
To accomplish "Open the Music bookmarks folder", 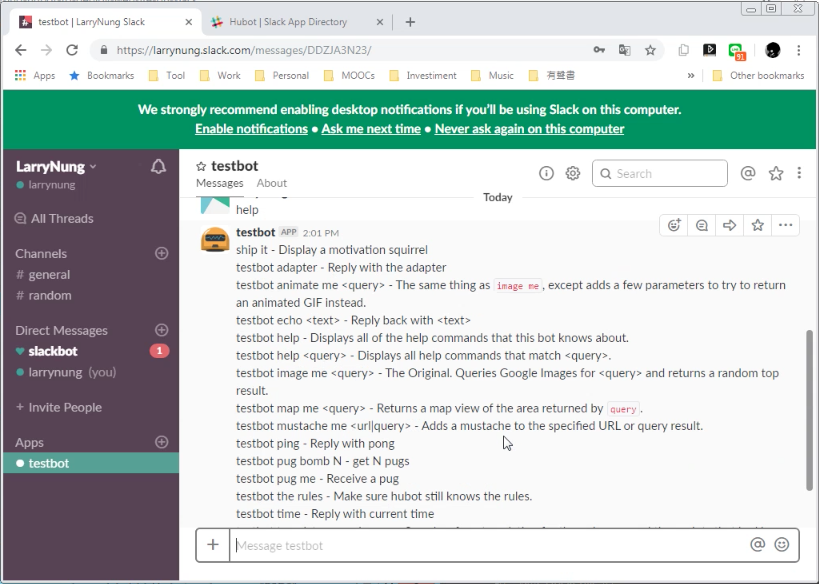I will coord(493,75).
